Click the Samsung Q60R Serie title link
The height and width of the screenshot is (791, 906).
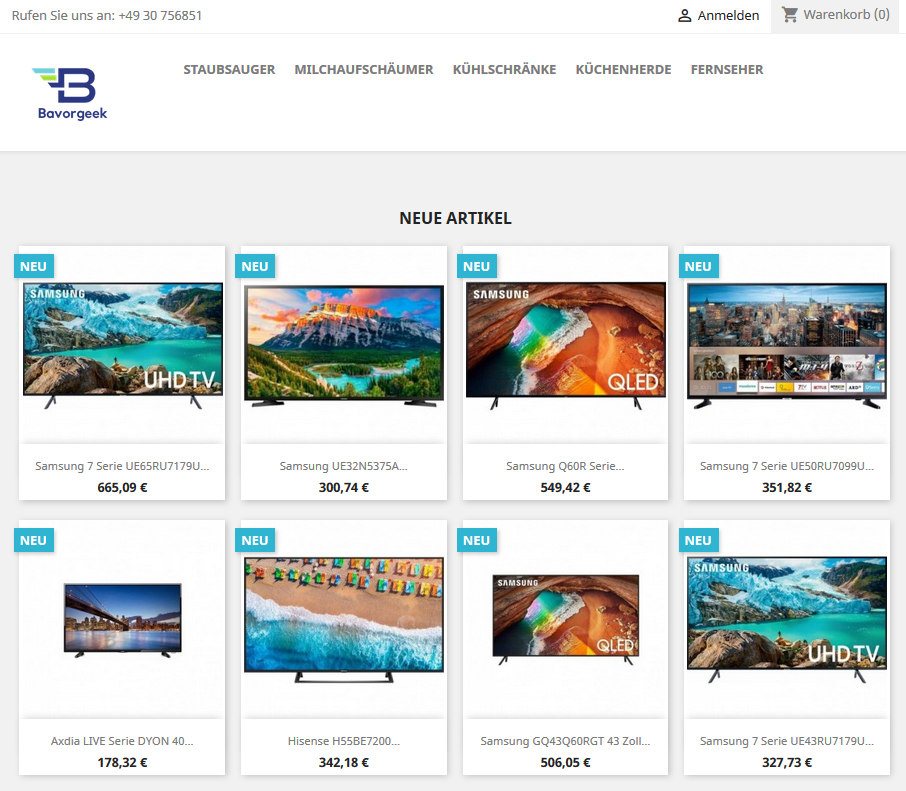click(x=565, y=466)
